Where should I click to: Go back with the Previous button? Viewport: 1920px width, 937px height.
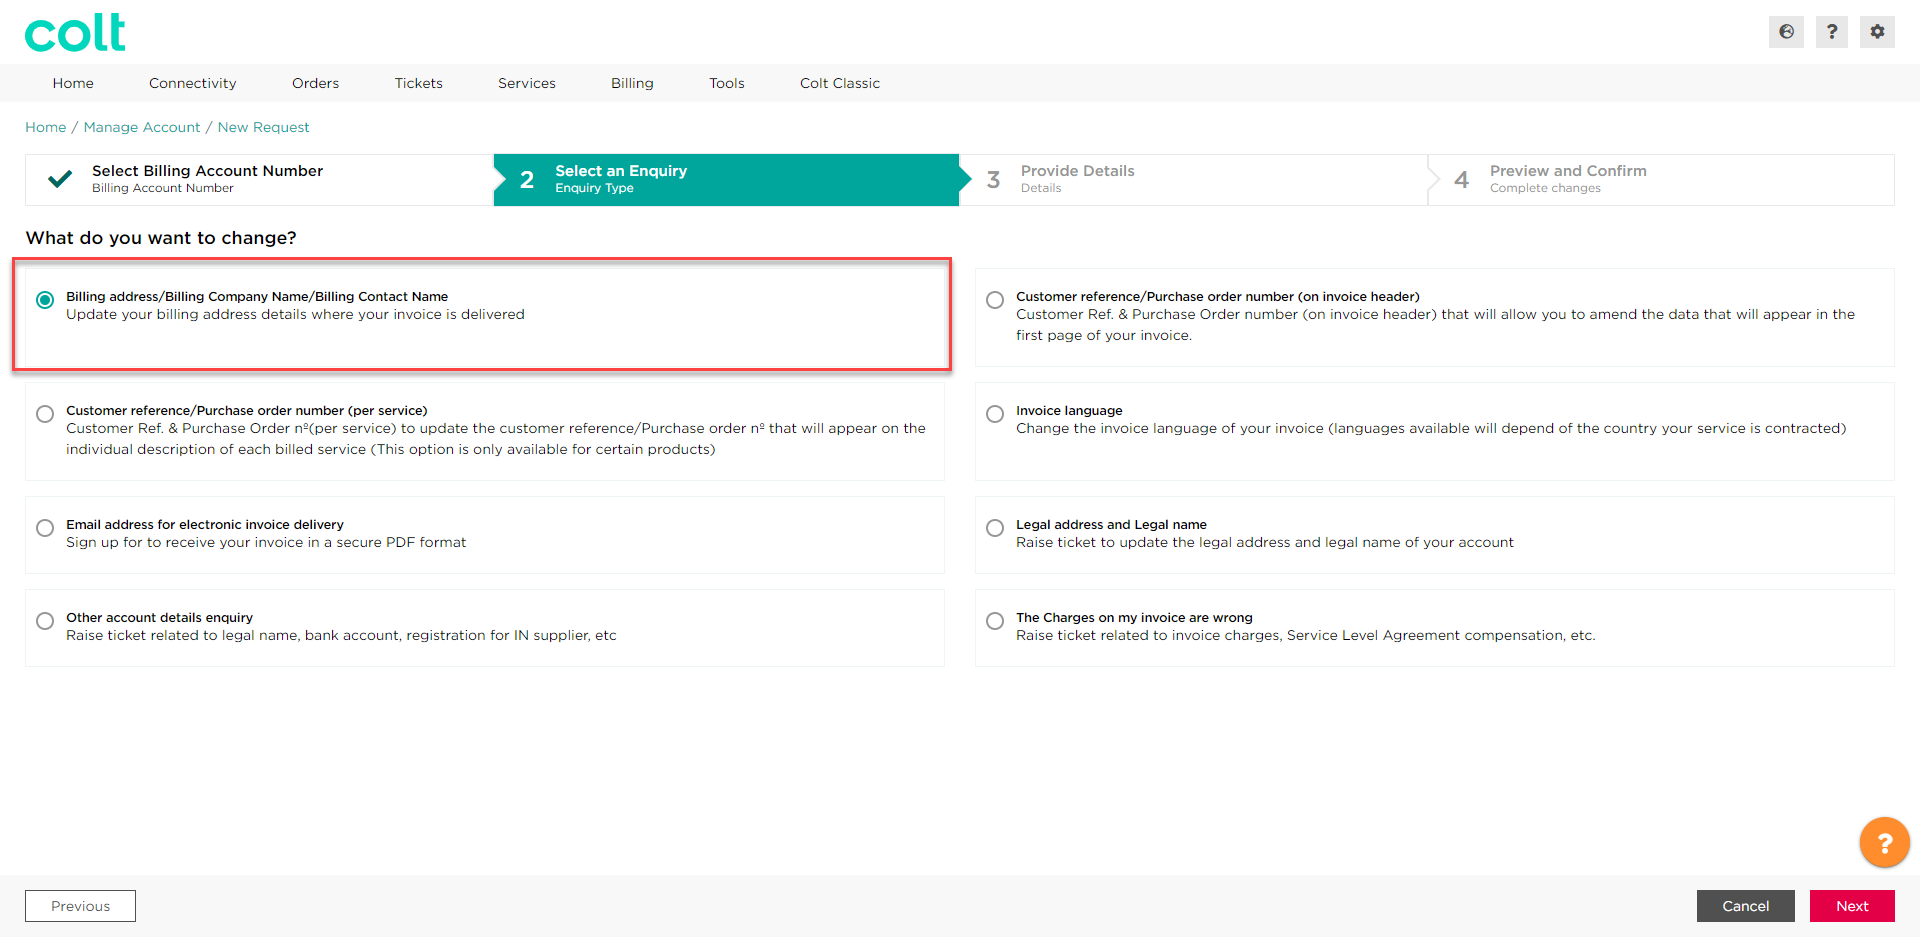(x=80, y=906)
